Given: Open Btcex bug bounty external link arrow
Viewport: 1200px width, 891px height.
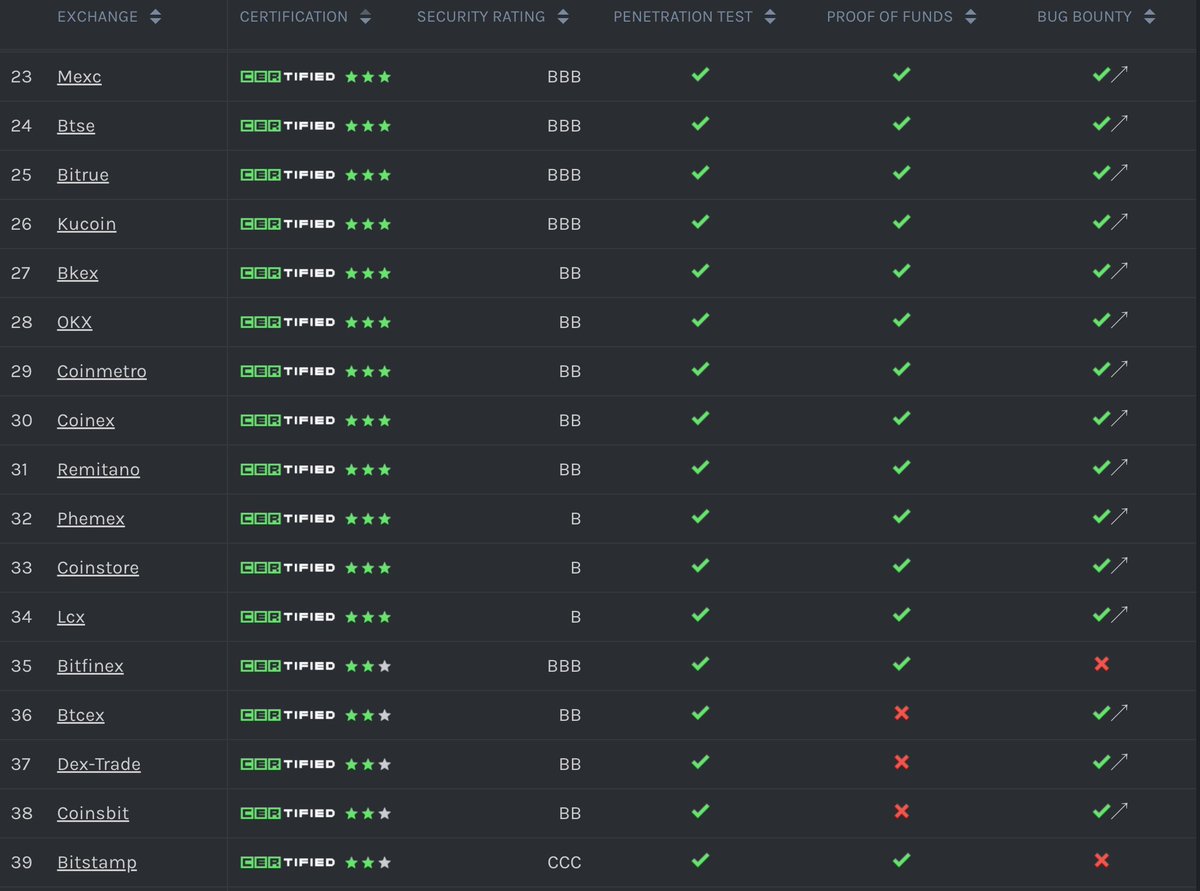Looking at the screenshot, I should point(1120,712).
